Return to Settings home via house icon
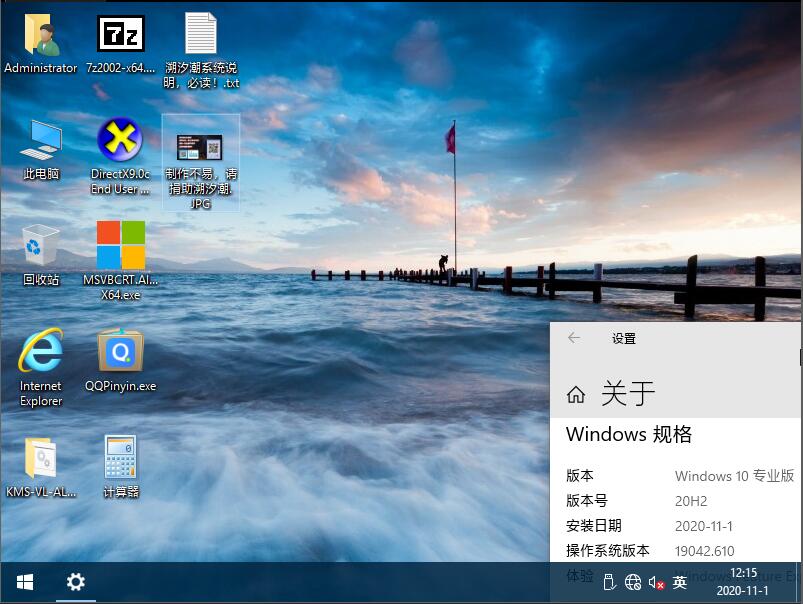803x604 pixels. [x=576, y=394]
